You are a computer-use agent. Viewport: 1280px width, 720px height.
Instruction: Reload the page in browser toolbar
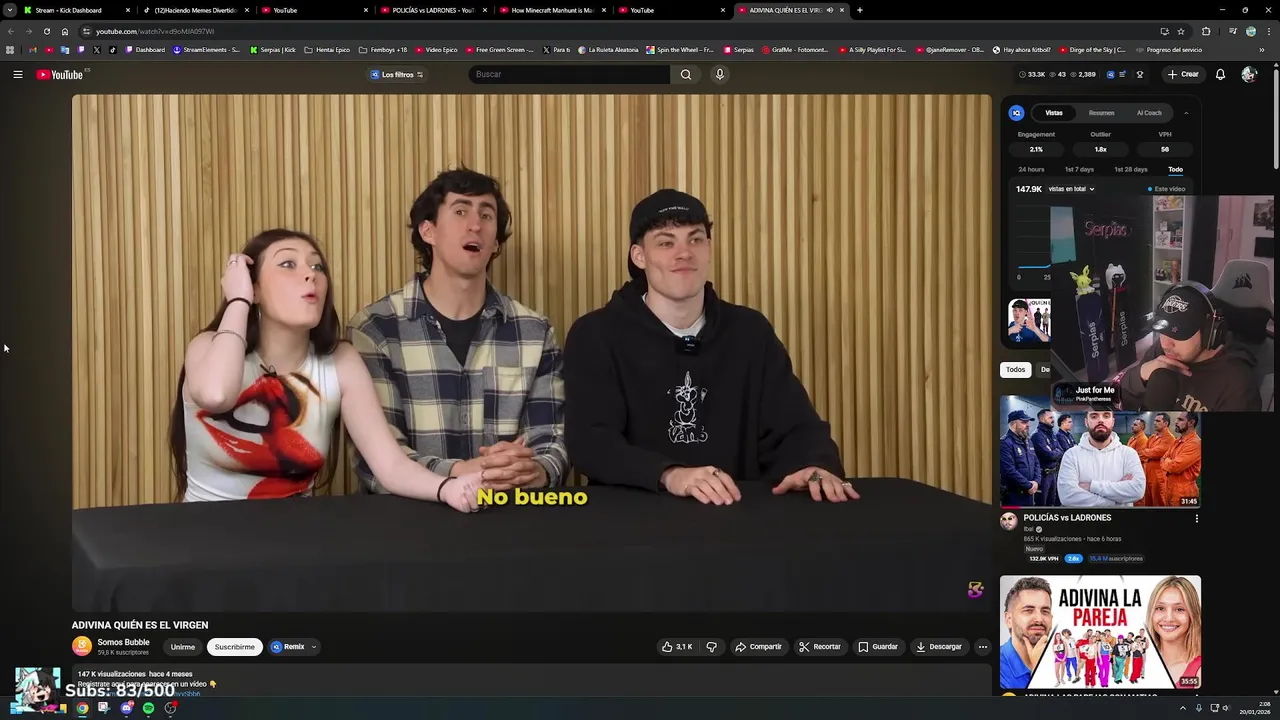pos(46,31)
